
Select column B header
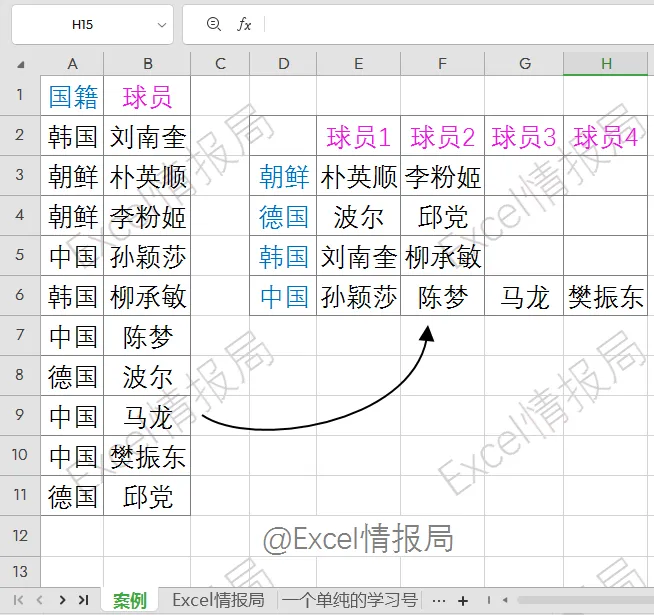click(147, 64)
